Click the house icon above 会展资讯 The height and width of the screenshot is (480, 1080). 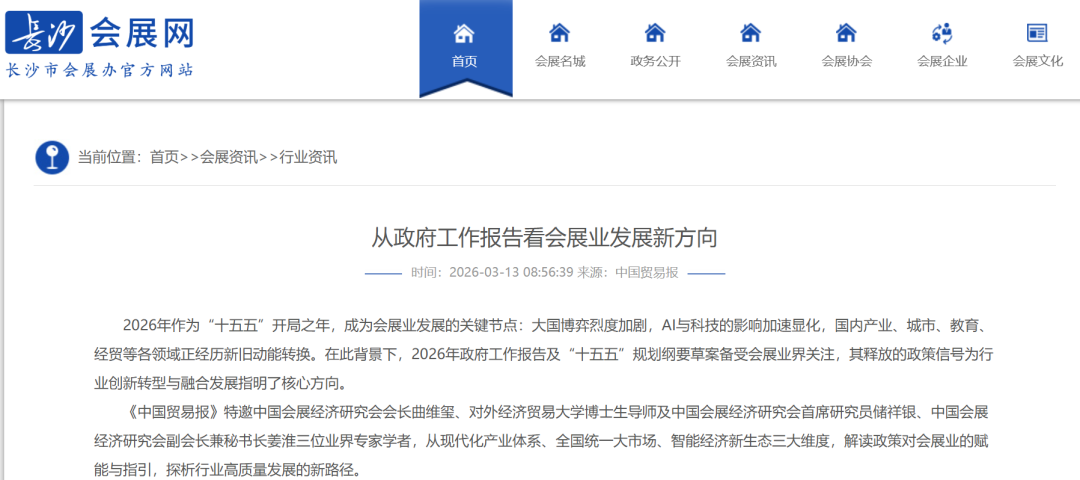point(751,32)
